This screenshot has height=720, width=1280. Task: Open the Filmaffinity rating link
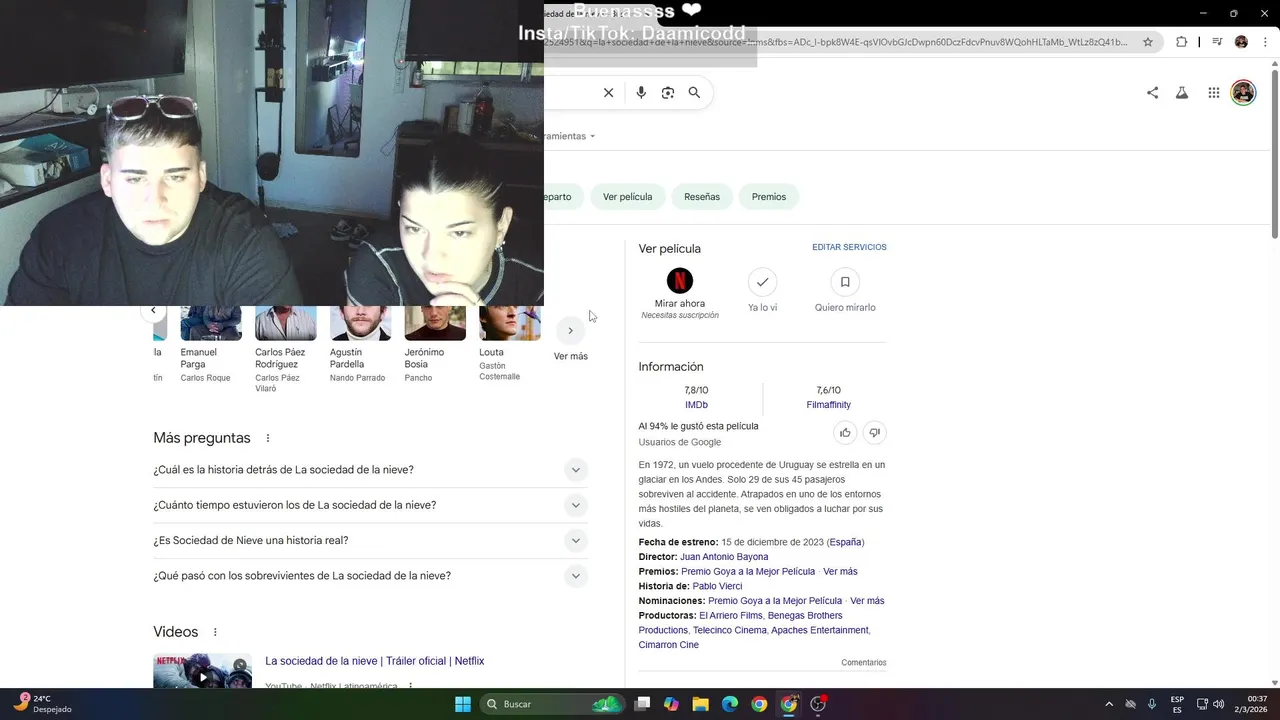(x=828, y=405)
